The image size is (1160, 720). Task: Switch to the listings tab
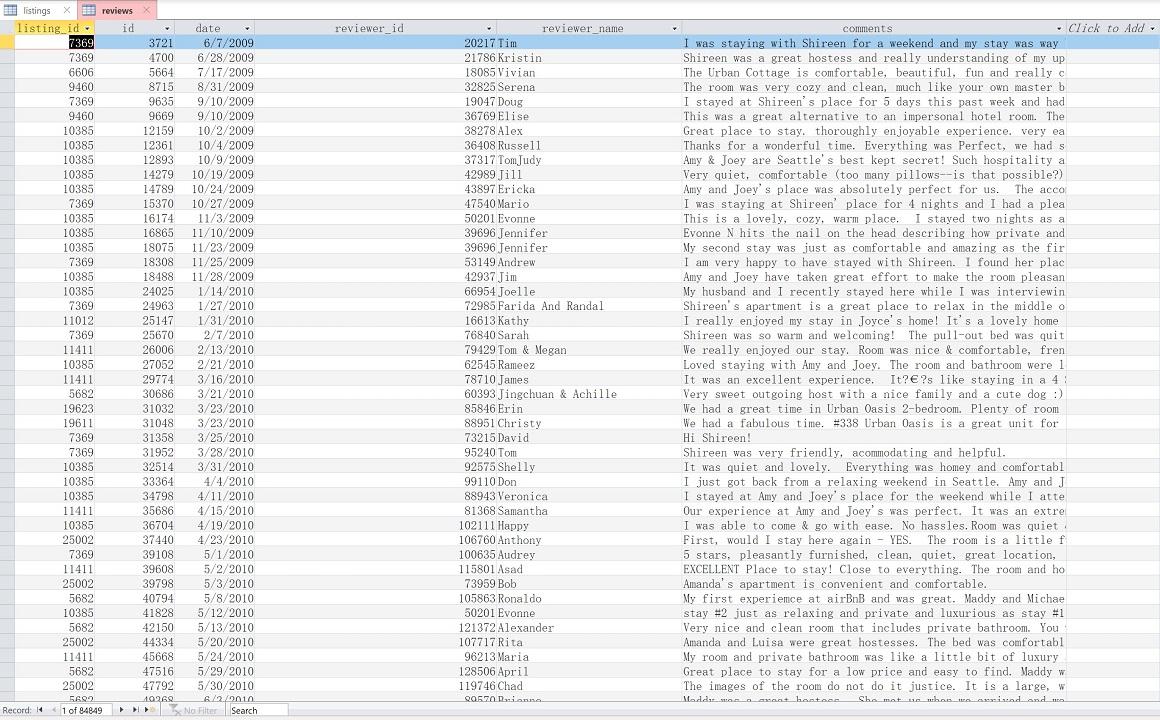click(35, 10)
